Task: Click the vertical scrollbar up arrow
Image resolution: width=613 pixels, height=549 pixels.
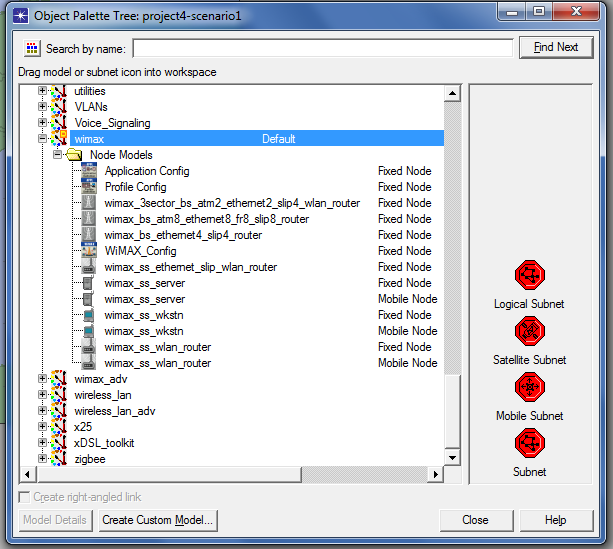Action: click(x=452, y=93)
